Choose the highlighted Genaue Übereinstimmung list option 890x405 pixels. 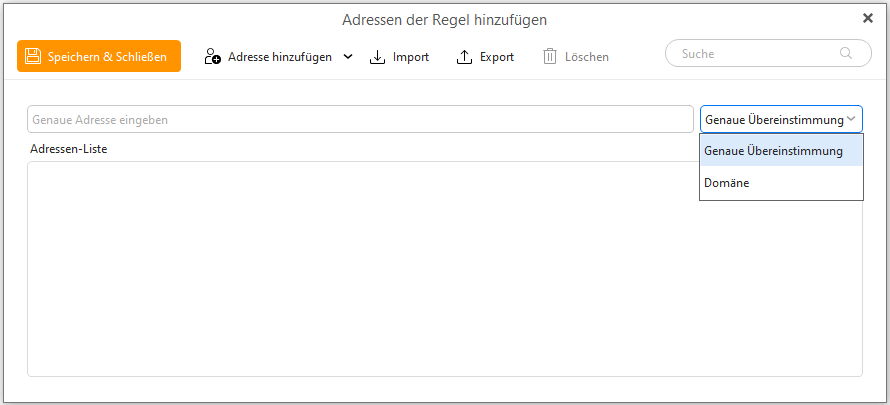coord(781,151)
